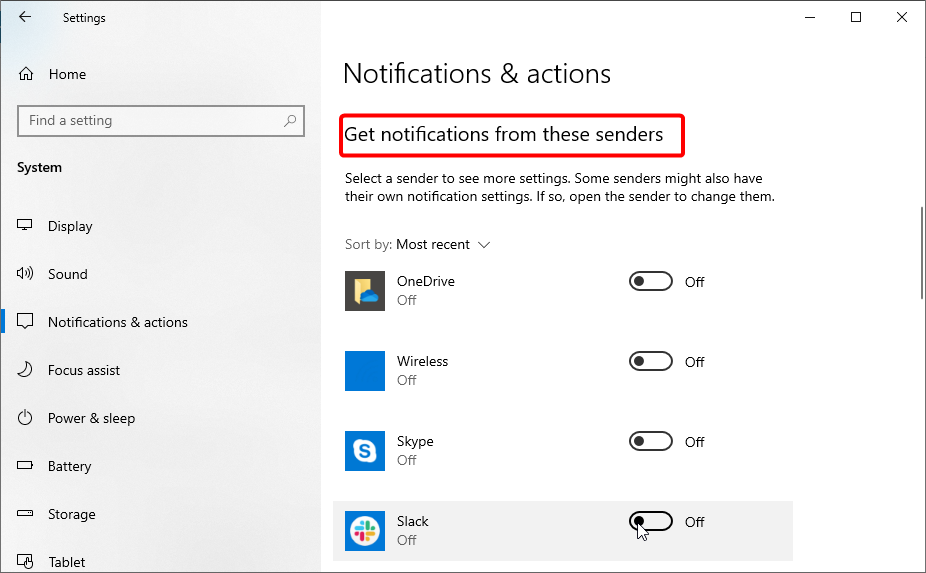The height and width of the screenshot is (573, 926).
Task: Minimize the Settings window
Action: [810, 17]
